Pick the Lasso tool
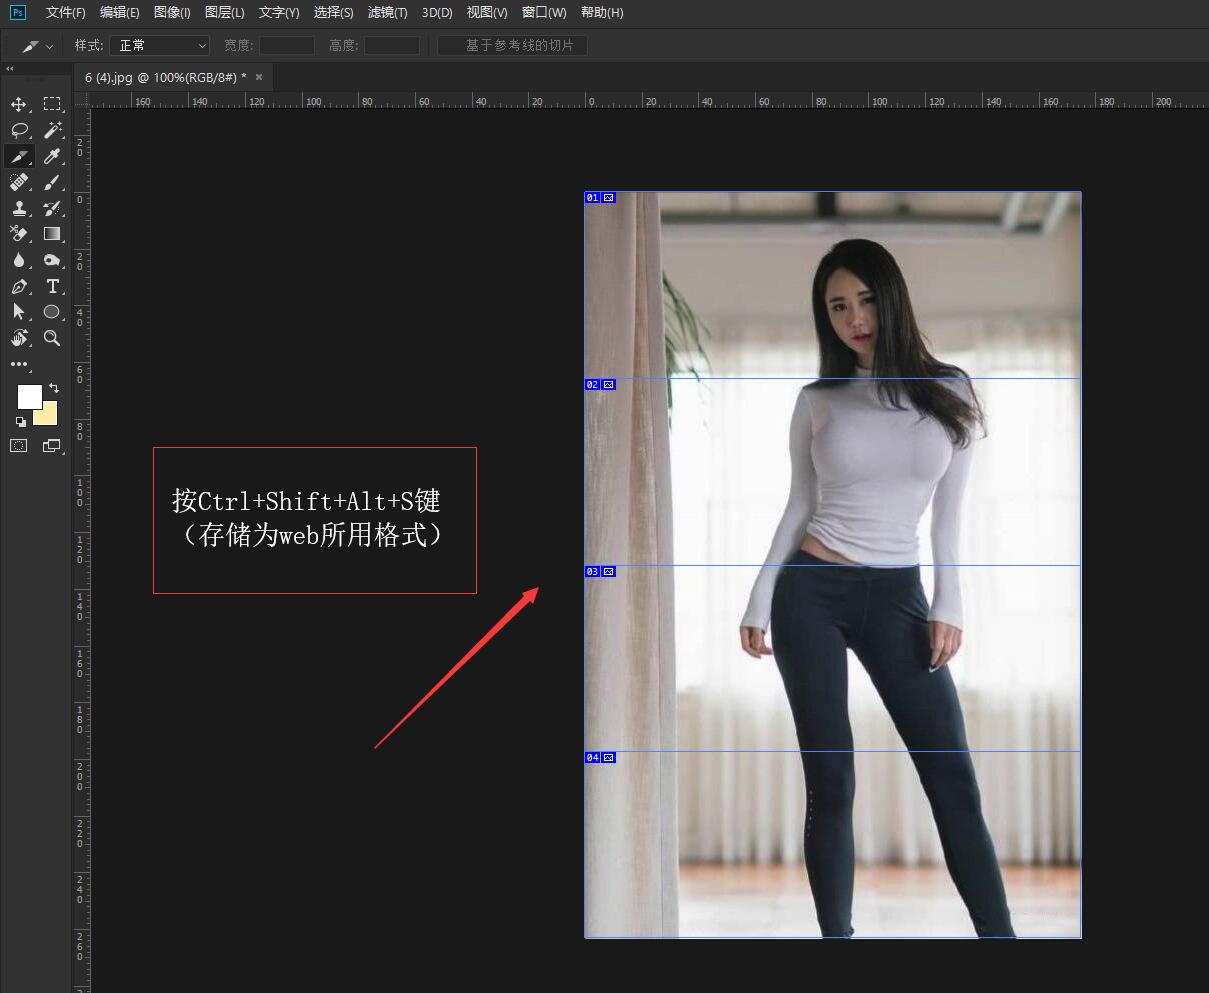This screenshot has height=993, width=1209. point(18,130)
